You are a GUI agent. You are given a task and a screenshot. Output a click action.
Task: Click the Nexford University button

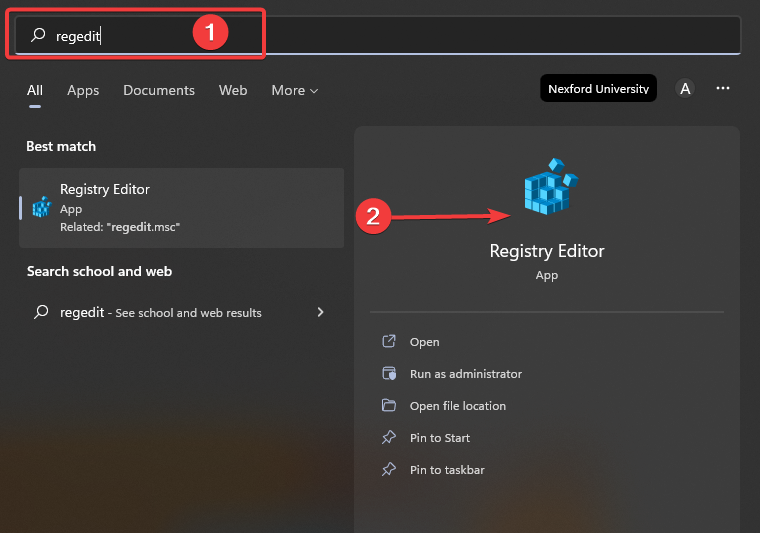tap(598, 89)
